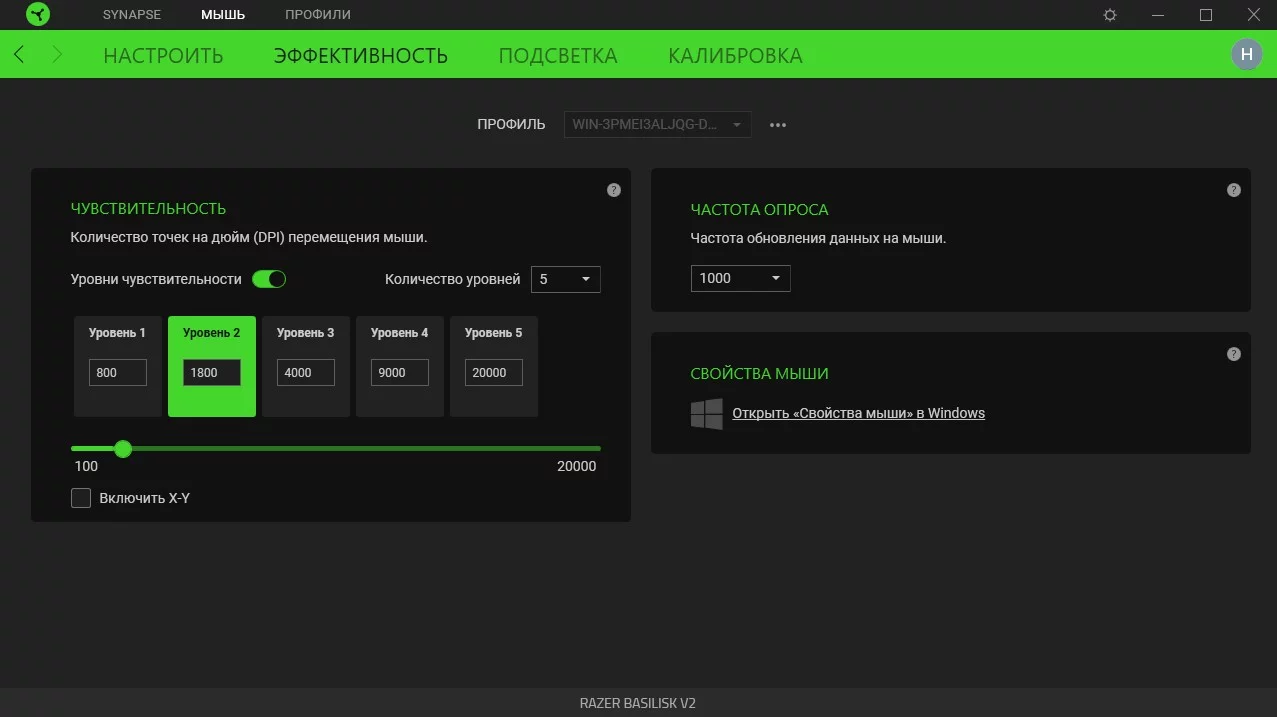Click the help icon in Чувствительность panel
This screenshot has height=717, width=1277.
point(614,190)
